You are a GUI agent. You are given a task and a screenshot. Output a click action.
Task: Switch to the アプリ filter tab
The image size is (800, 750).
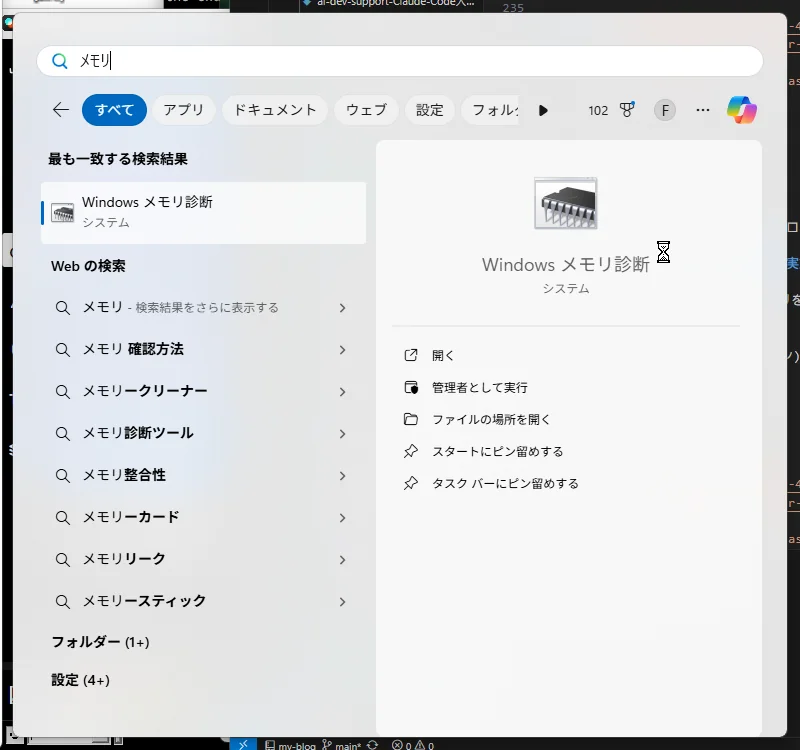coord(183,110)
